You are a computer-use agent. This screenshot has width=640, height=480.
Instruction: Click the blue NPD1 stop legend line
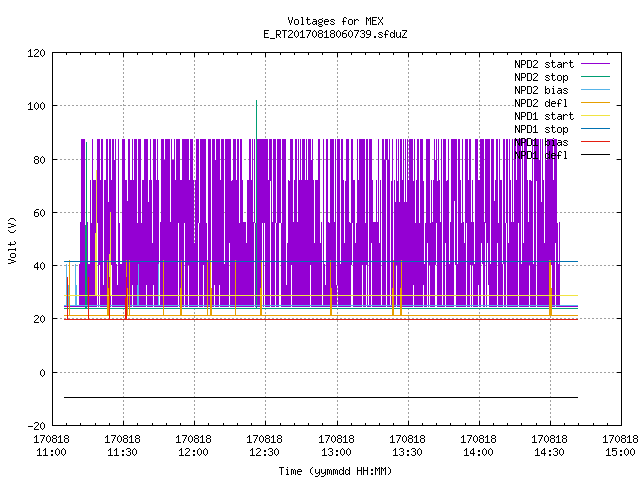(x=595, y=129)
